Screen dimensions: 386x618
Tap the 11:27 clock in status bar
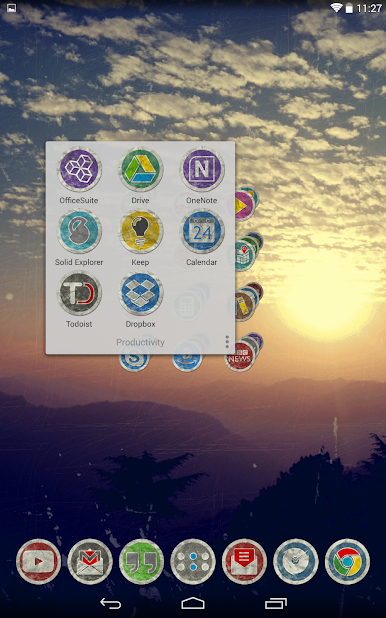[x=369, y=8]
